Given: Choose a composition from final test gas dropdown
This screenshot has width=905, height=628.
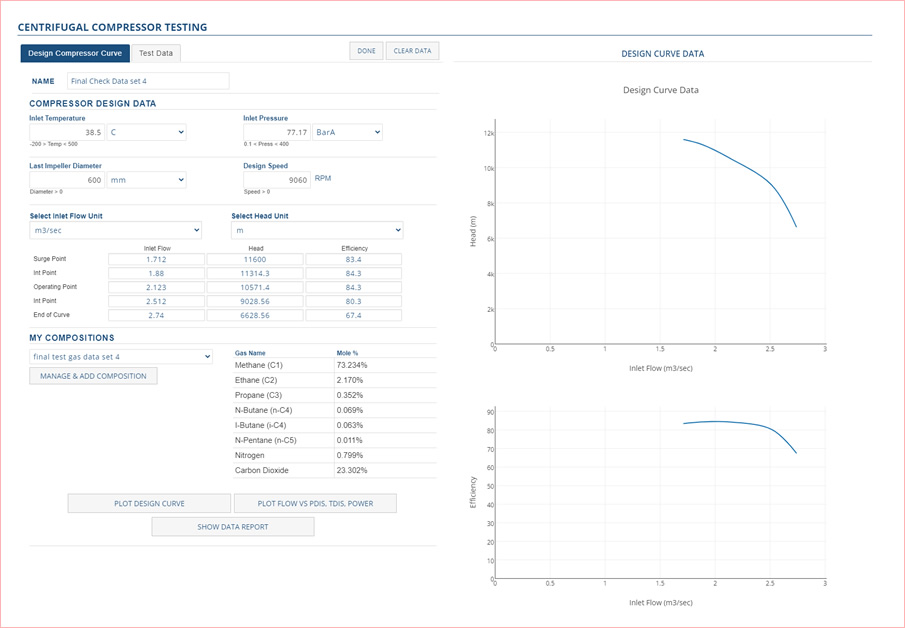Looking at the screenshot, I should coord(121,356).
